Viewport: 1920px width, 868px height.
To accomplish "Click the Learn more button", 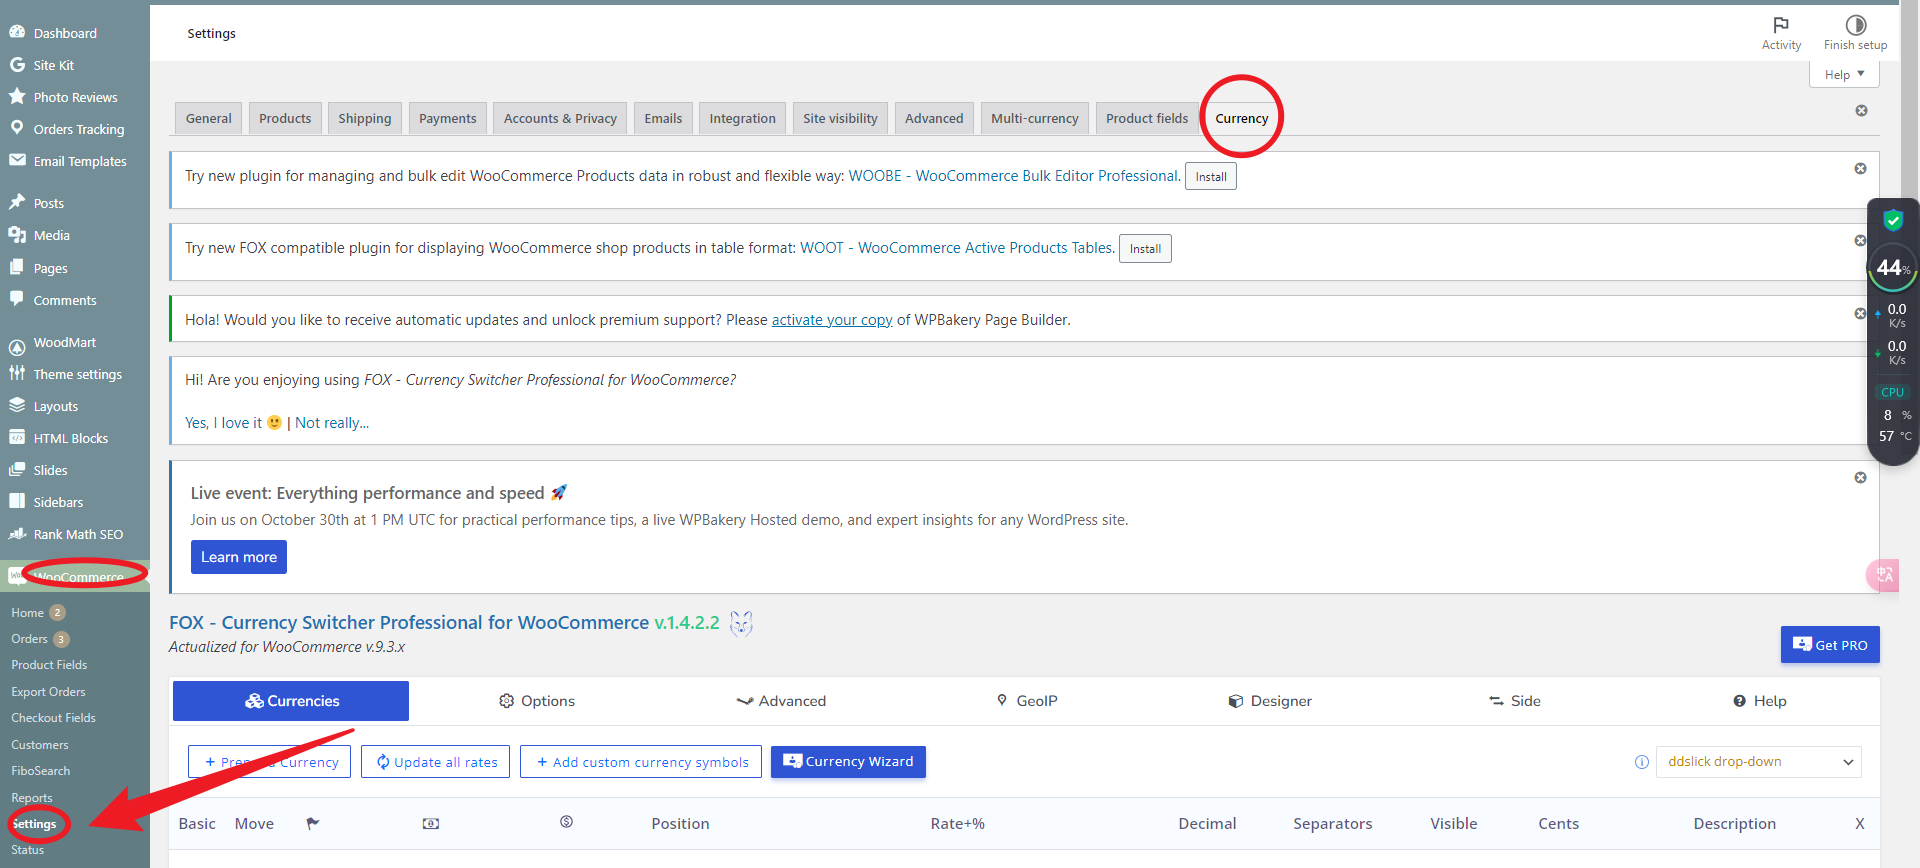I will (239, 557).
